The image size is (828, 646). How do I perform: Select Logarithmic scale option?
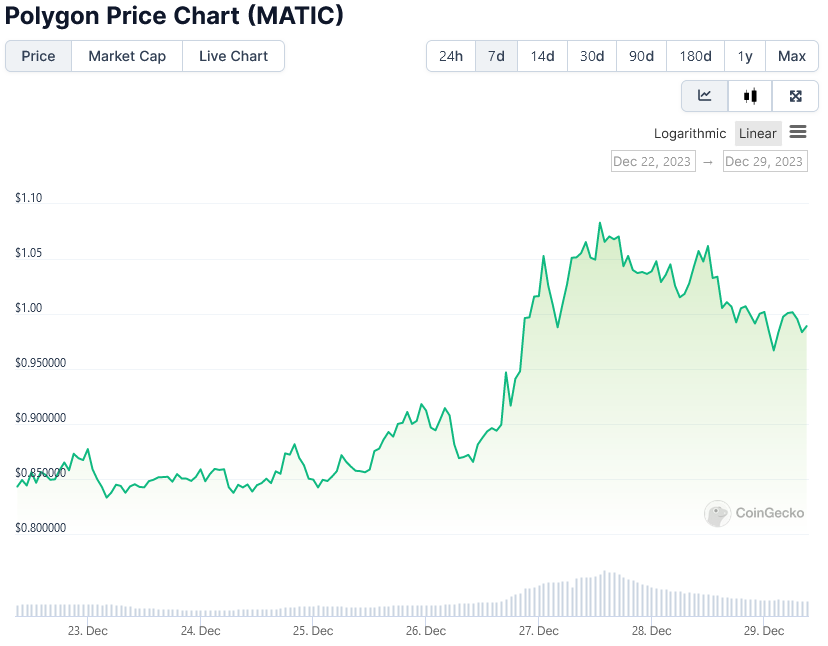[690, 133]
